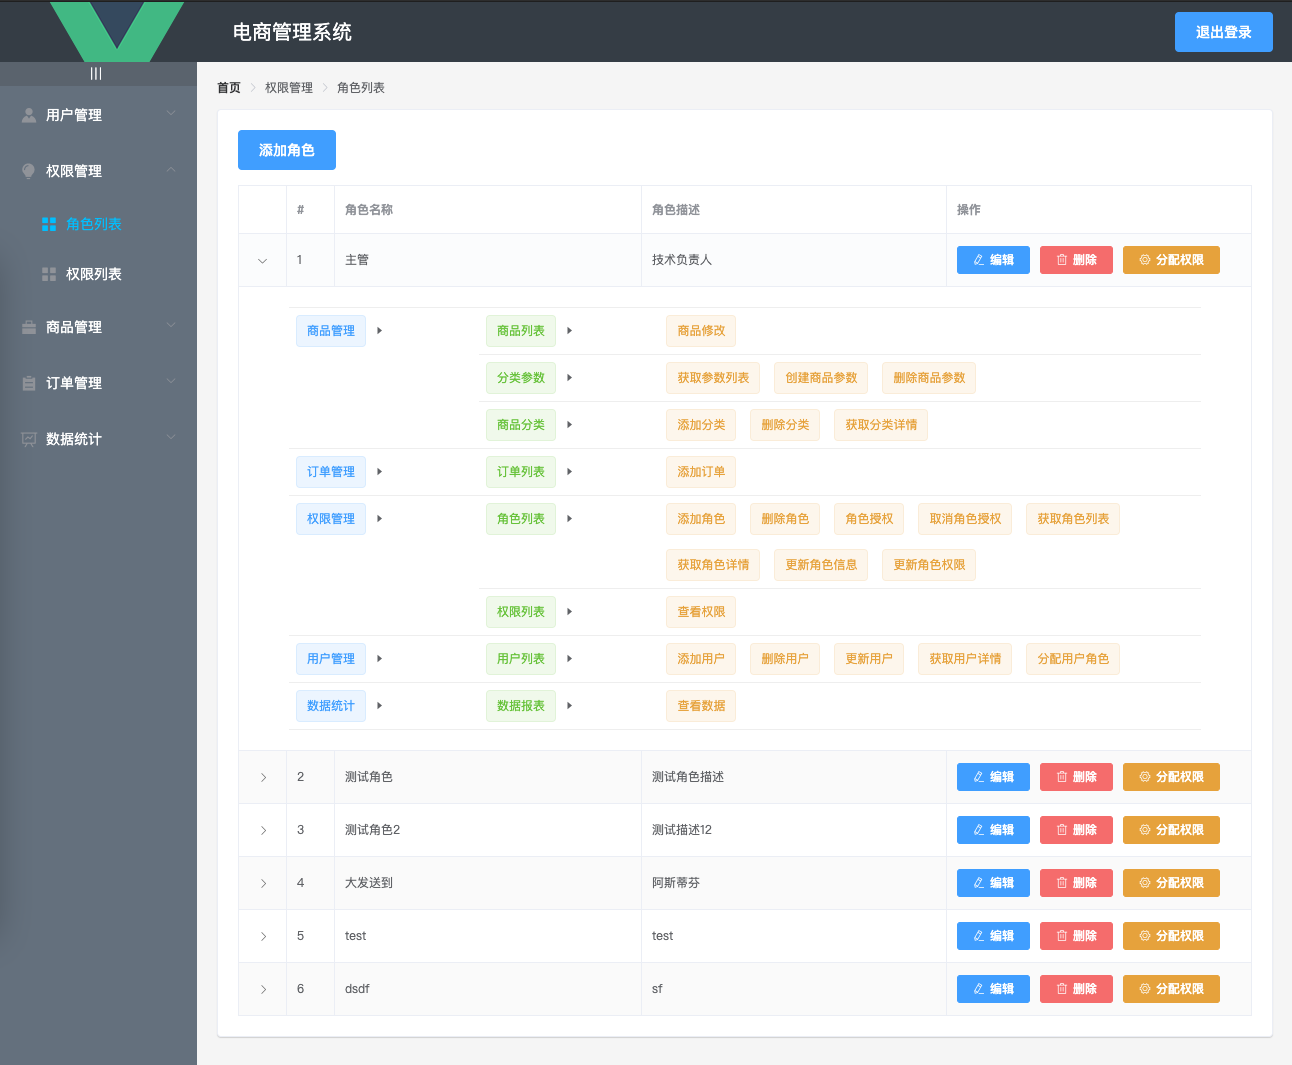Delete the 测试角色2 role

click(1076, 830)
